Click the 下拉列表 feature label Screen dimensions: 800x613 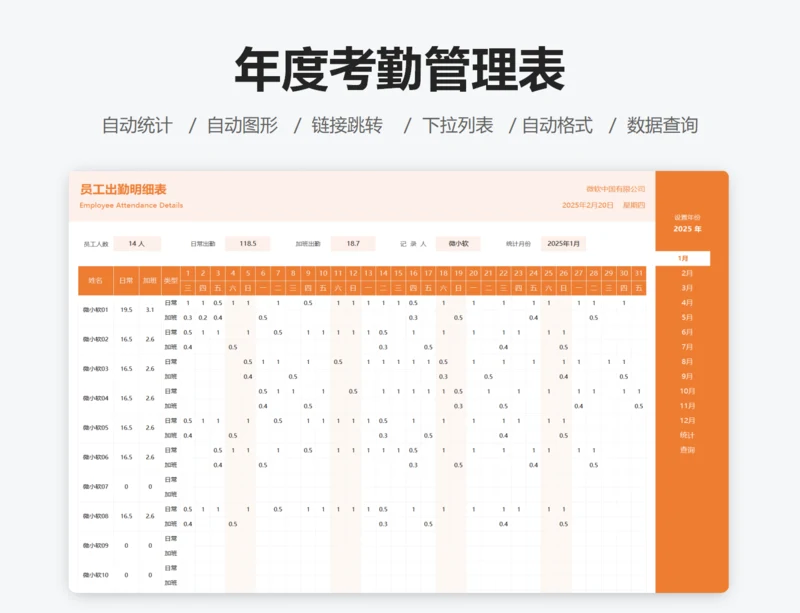click(457, 125)
